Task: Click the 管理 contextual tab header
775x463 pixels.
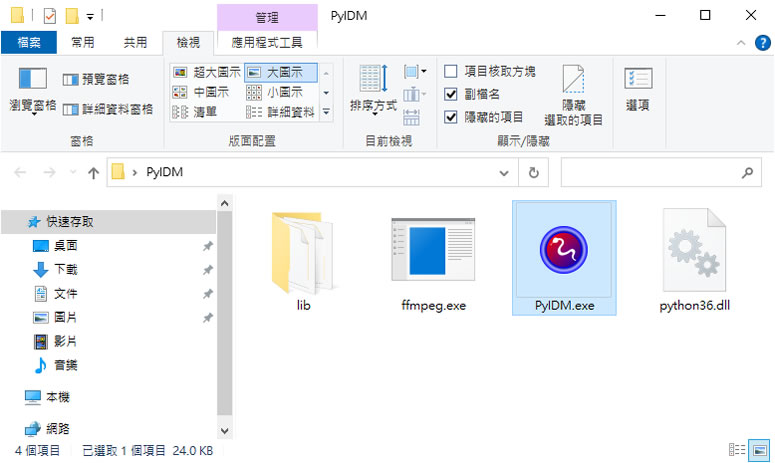Action: click(267, 17)
